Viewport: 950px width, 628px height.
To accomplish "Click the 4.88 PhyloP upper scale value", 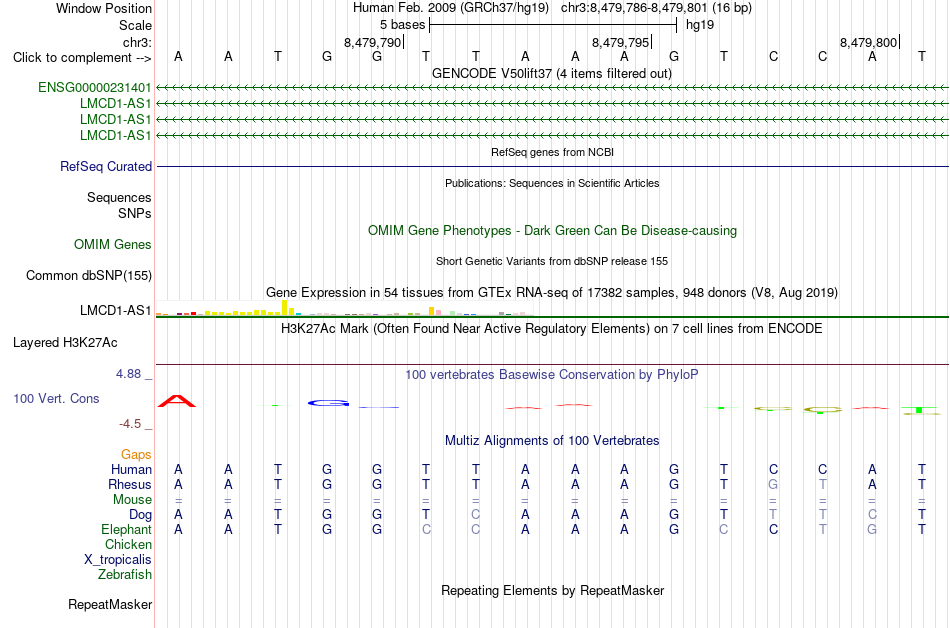I will tap(128, 374).
